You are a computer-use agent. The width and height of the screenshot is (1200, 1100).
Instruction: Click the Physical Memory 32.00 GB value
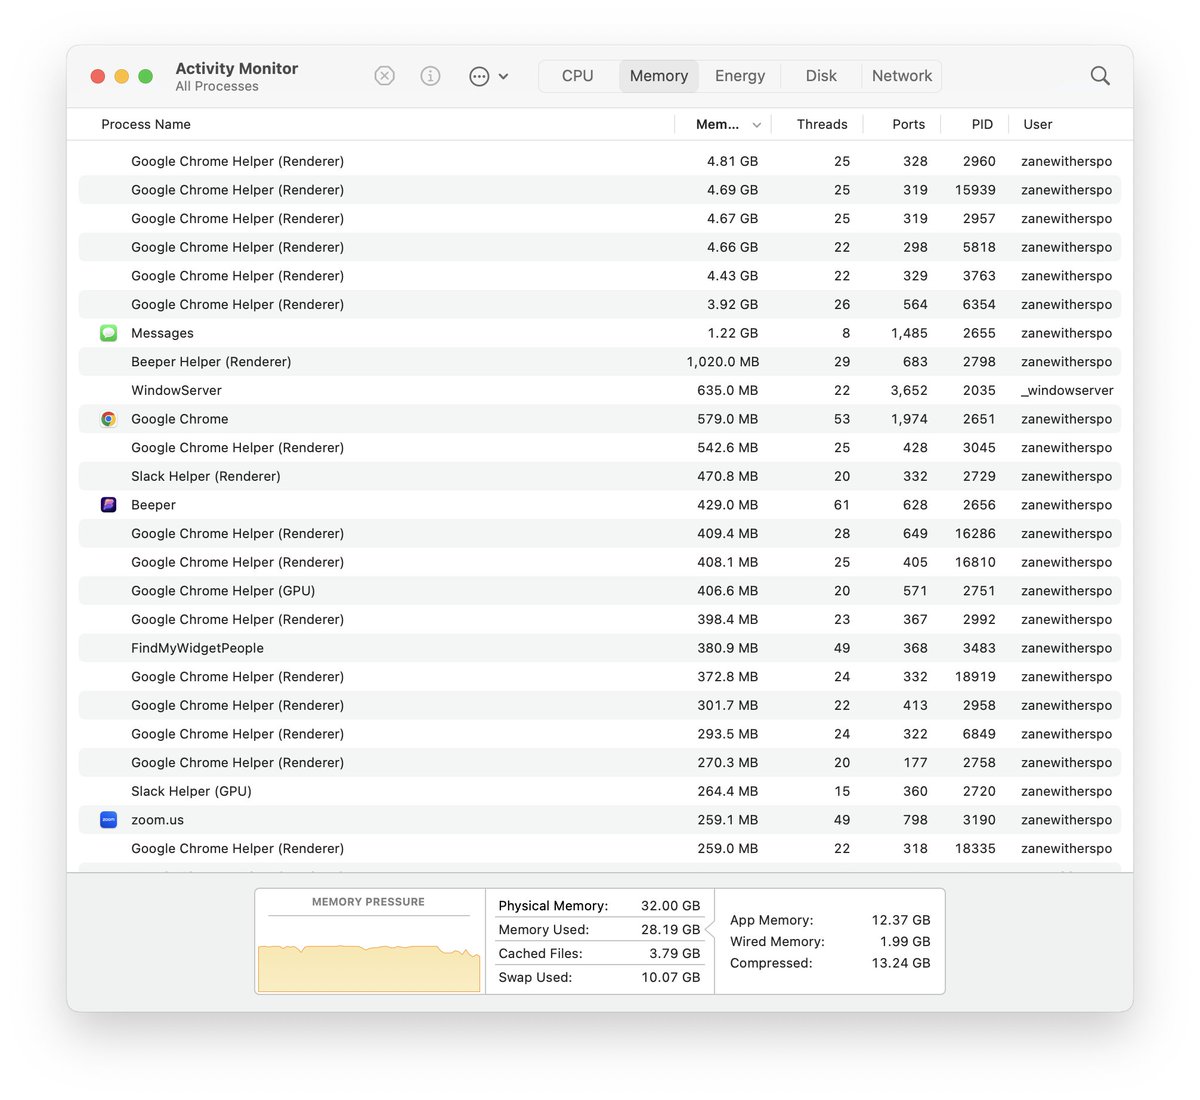[670, 906]
